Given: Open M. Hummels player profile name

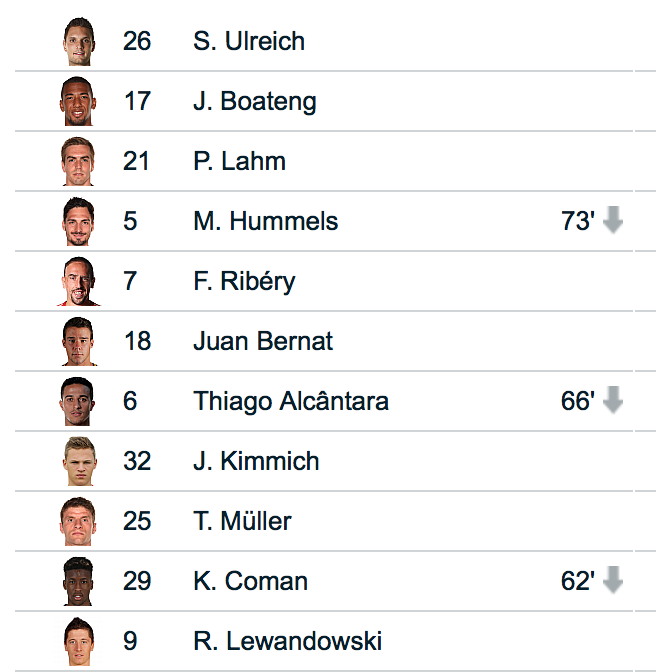Looking at the screenshot, I should coord(265,221).
